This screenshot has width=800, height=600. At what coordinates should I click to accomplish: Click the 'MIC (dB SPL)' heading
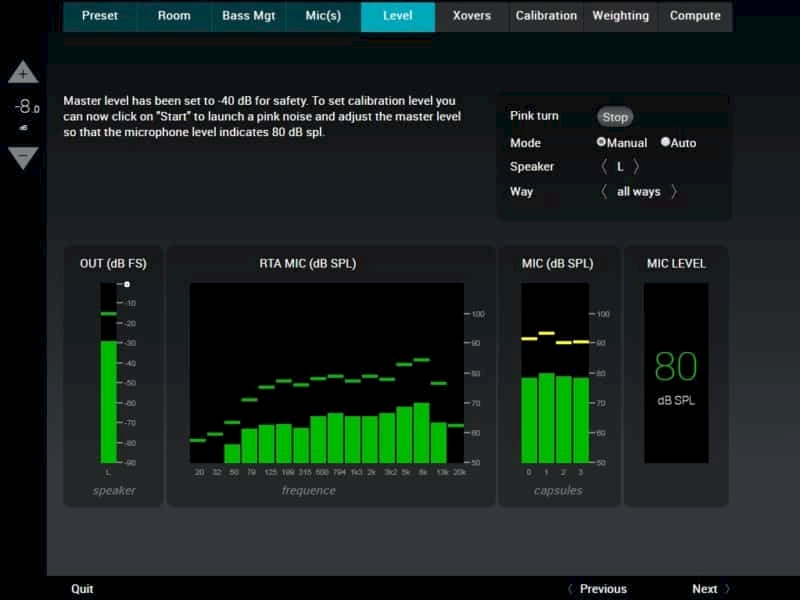click(558, 264)
